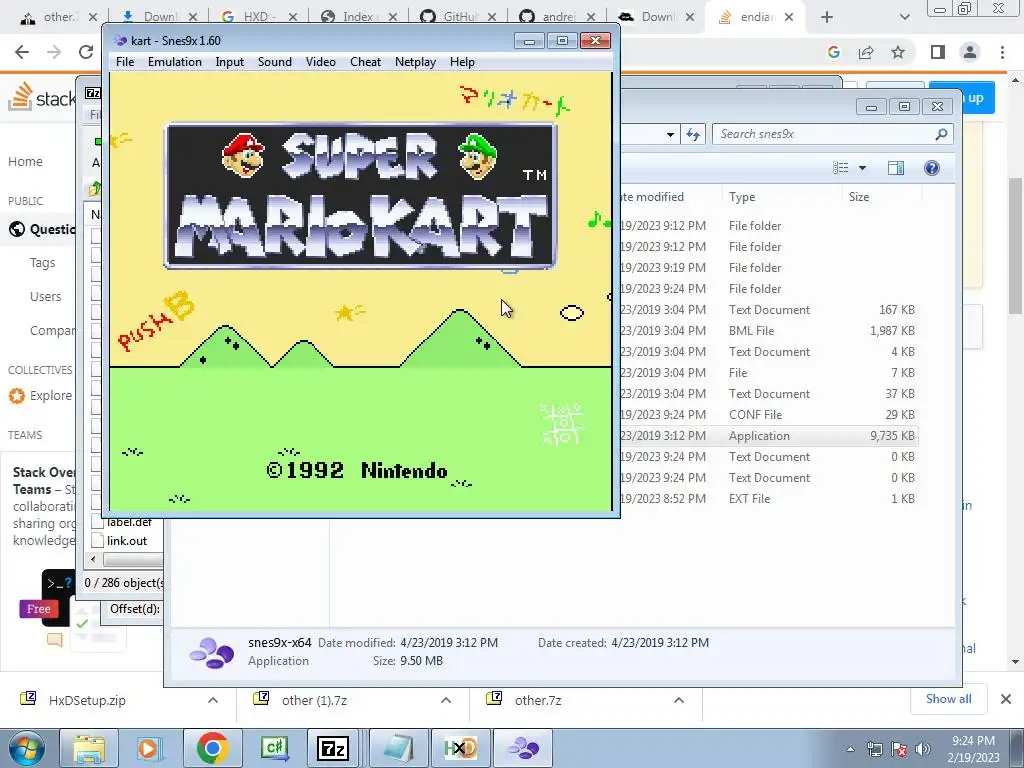The image size is (1024, 768).
Task: Open the Explorer view options dropdown arrow
Action: [x=862, y=168]
